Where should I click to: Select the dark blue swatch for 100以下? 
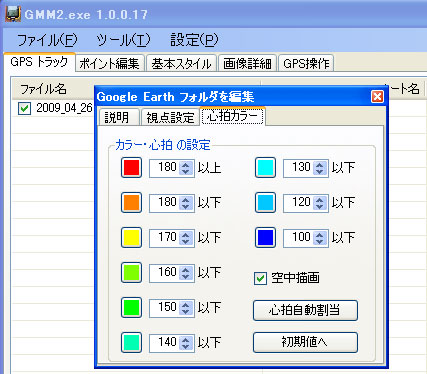[265, 237]
